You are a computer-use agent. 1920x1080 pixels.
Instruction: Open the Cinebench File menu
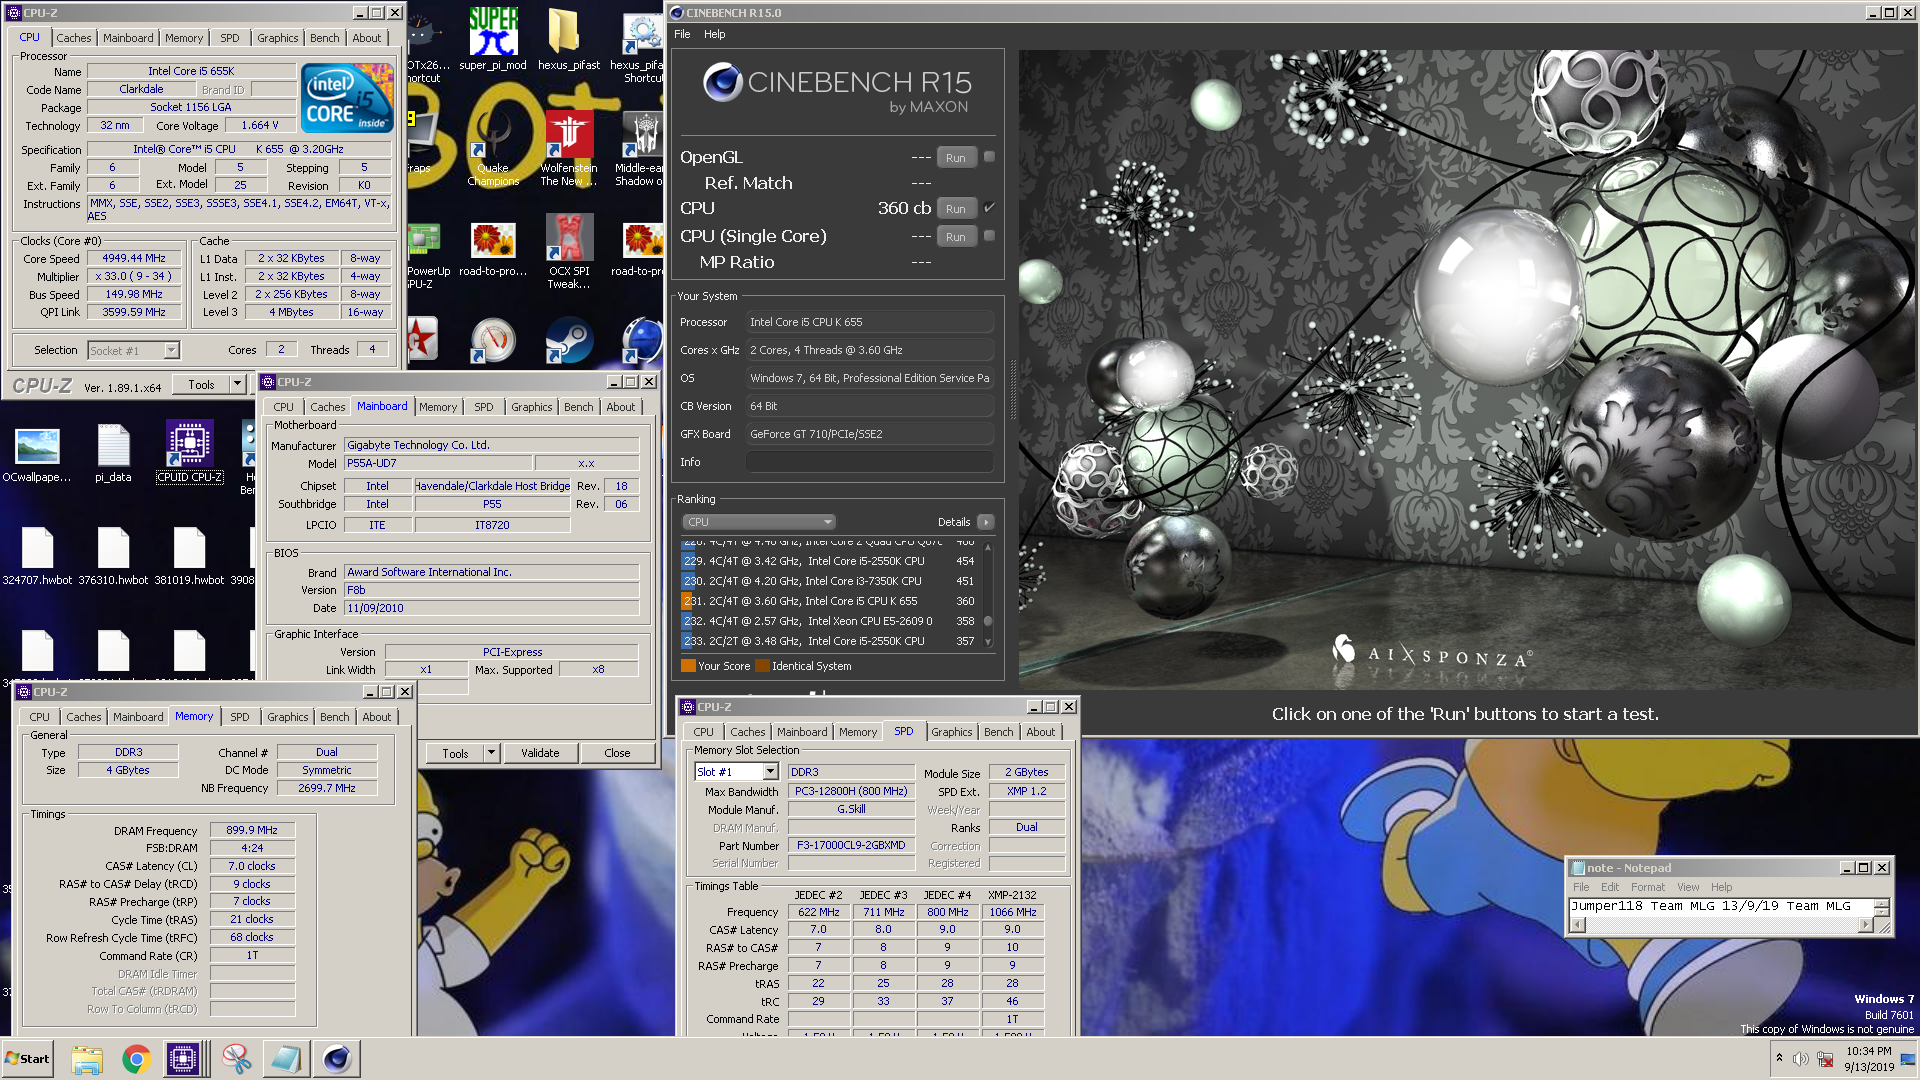pos(682,34)
